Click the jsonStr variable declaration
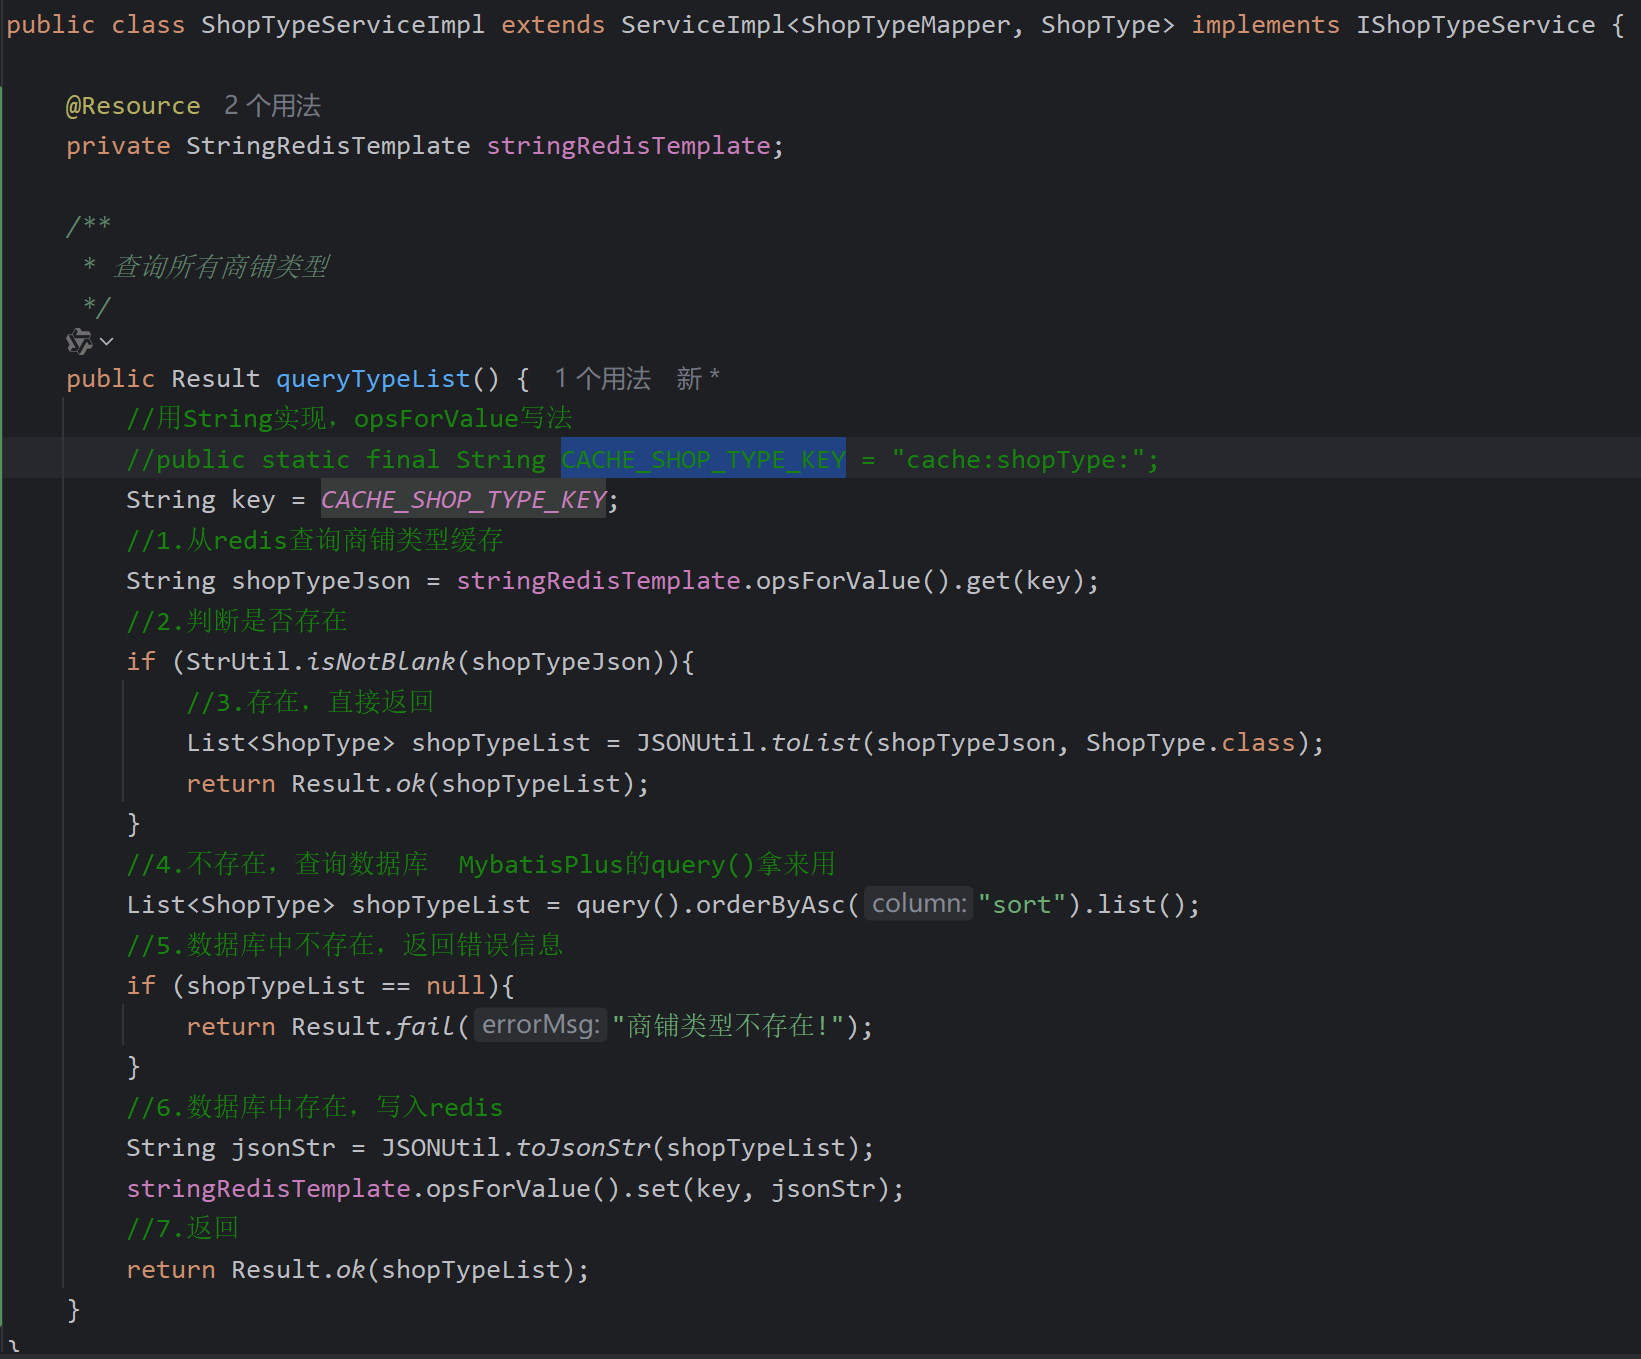This screenshot has height=1359, width=1641. pyautogui.click(x=283, y=1148)
